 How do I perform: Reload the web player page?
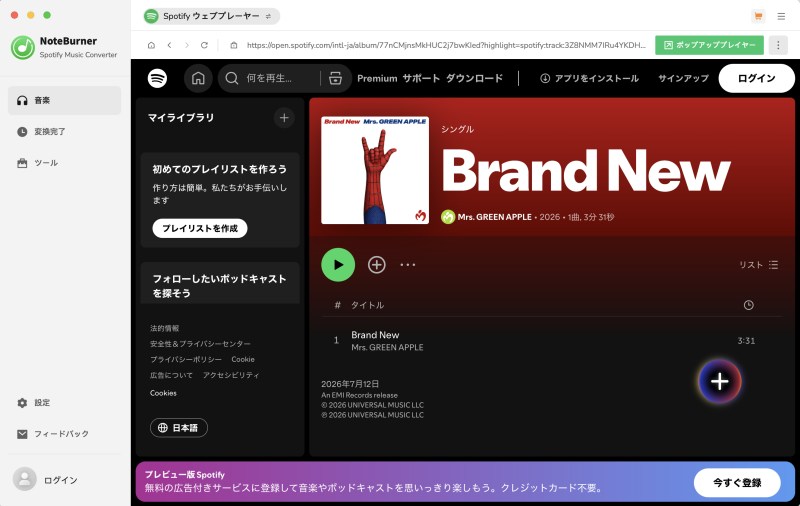tap(204, 45)
